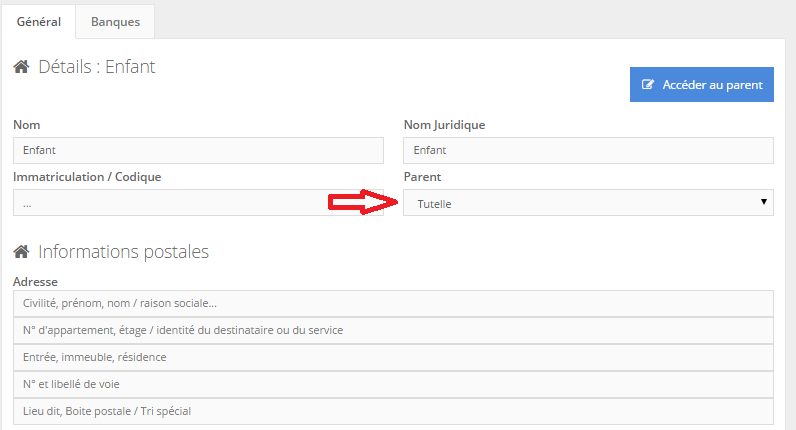Select the Lieu dit, Boite postale field
Image resolution: width=796 pixels, height=430 pixels.
click(394, 411)
